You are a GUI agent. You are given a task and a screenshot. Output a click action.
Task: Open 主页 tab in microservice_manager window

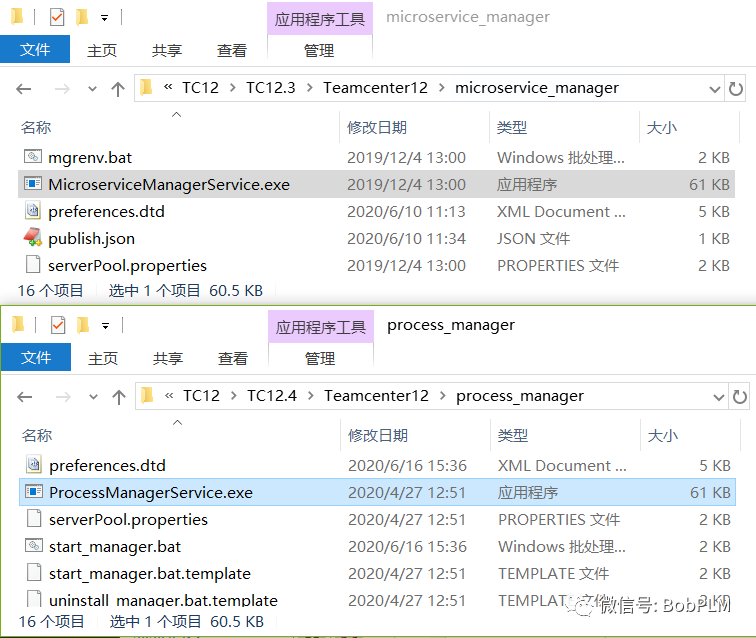coord(102,50)
